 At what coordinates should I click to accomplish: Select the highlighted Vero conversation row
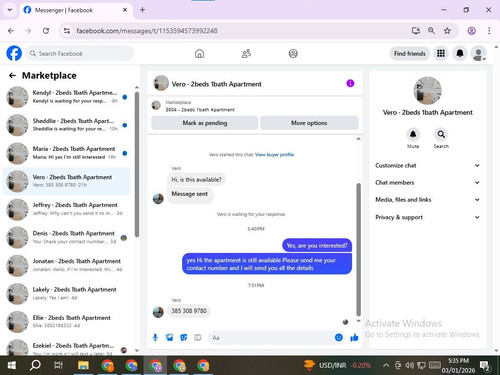[67, 181]
